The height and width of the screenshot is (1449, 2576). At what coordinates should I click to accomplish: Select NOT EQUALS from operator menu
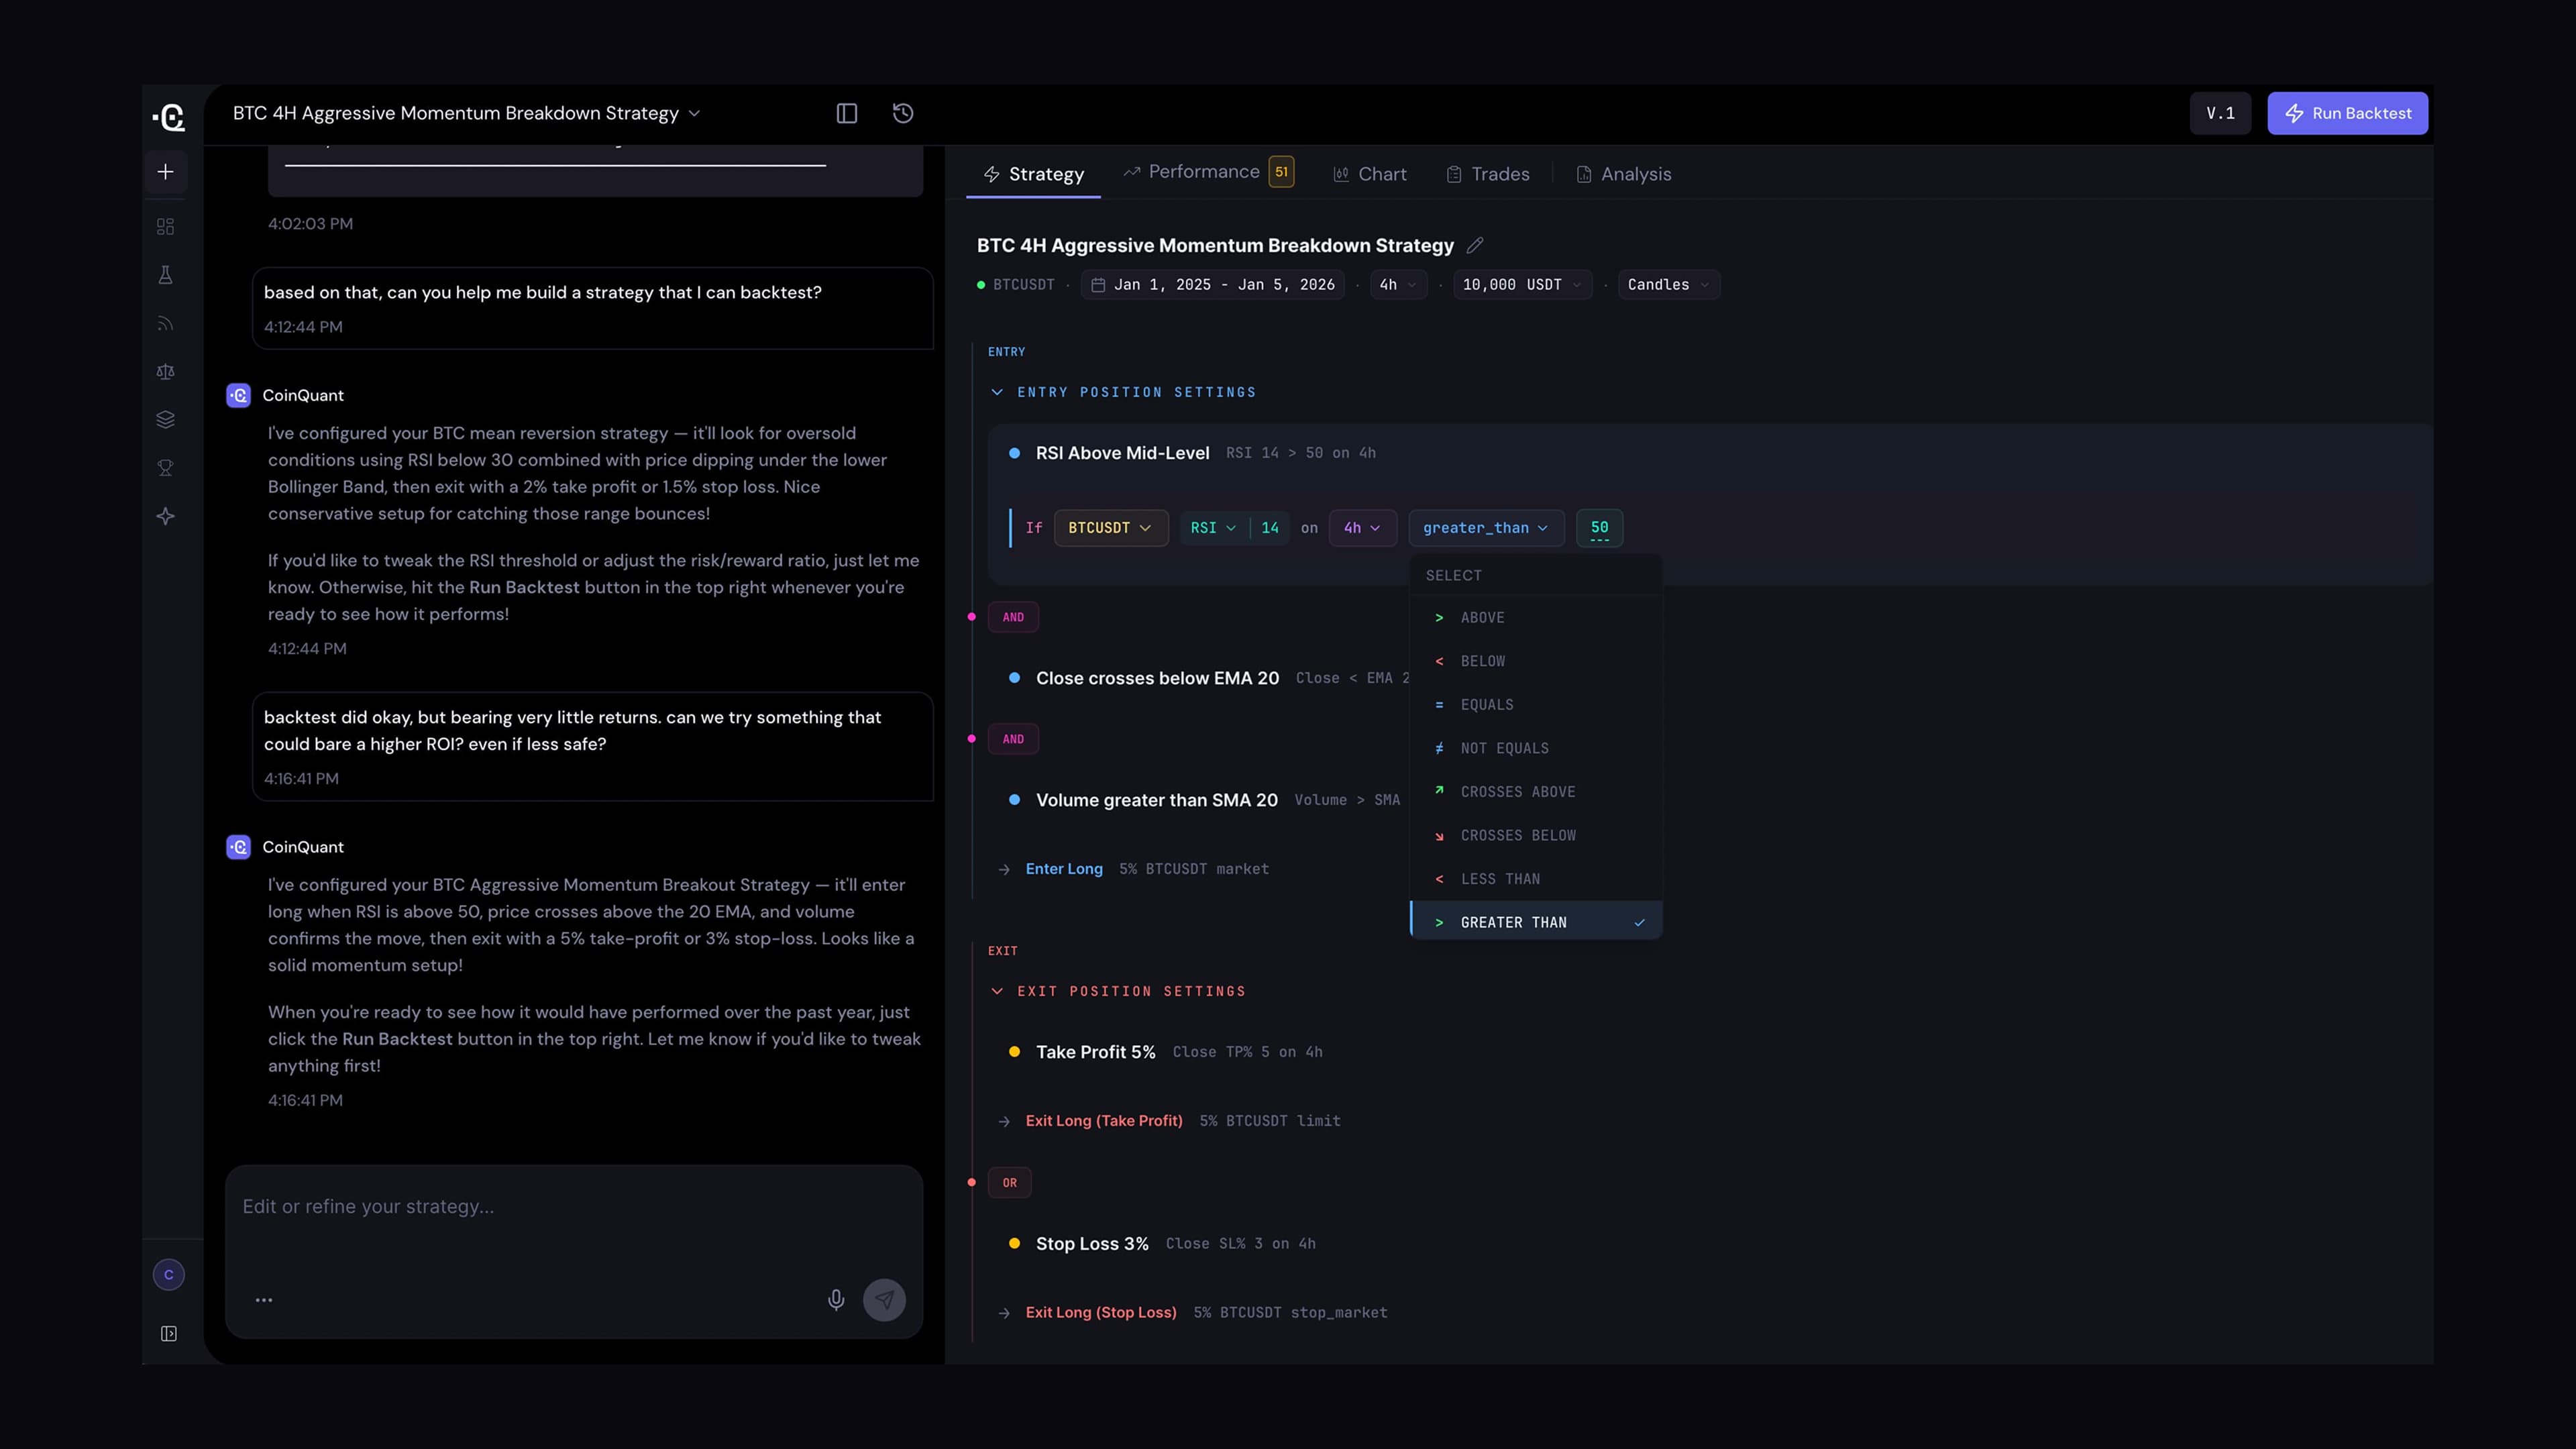(x=1536, y=748)
